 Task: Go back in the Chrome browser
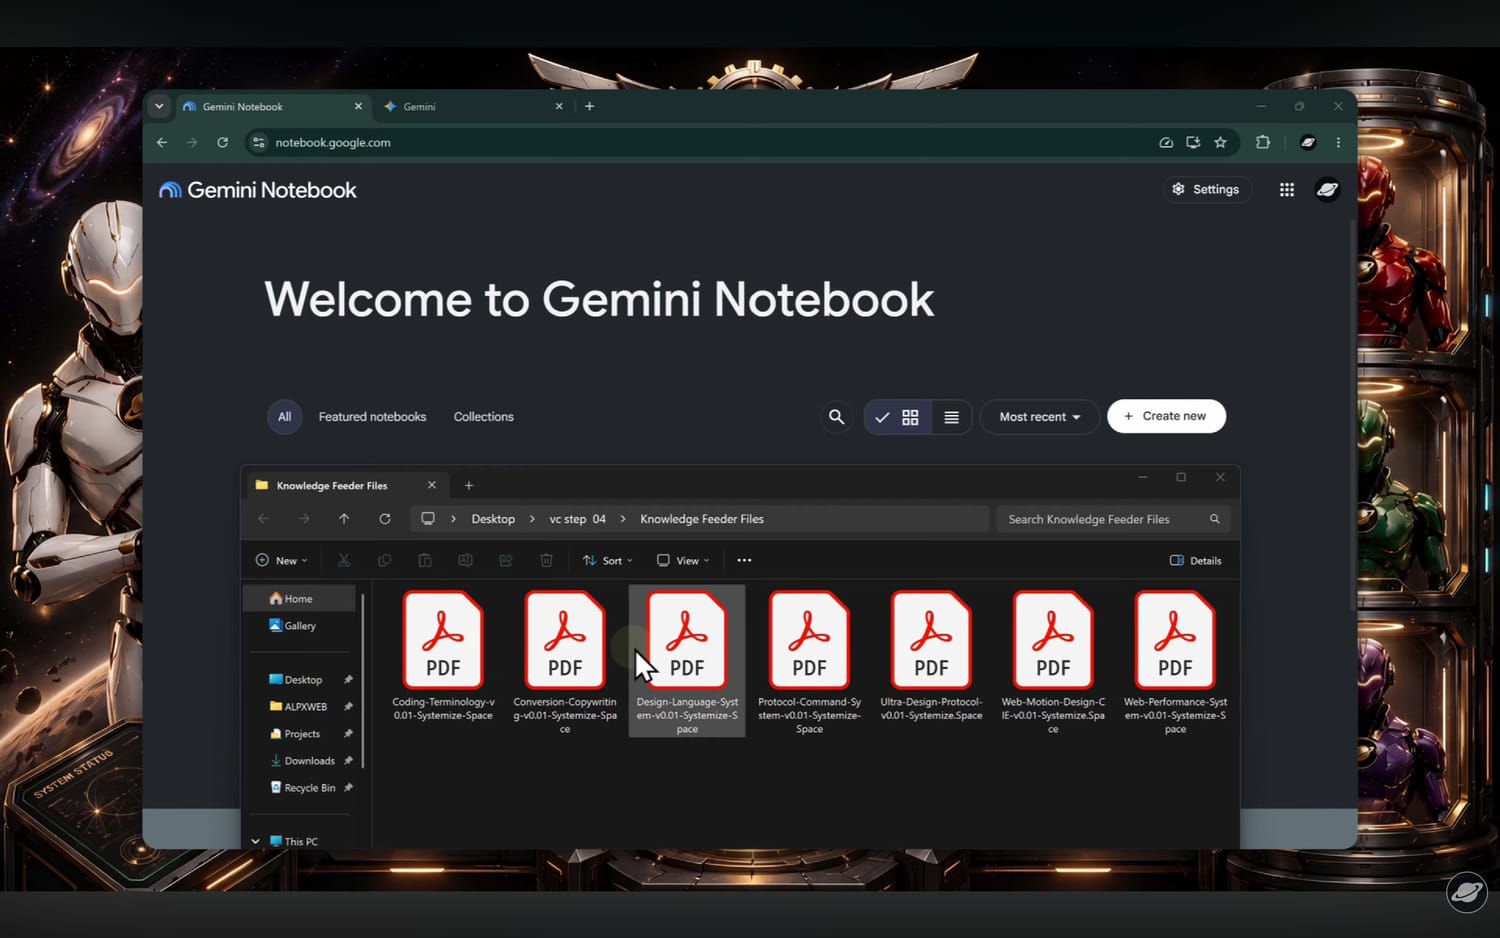(x=162, y=142)
